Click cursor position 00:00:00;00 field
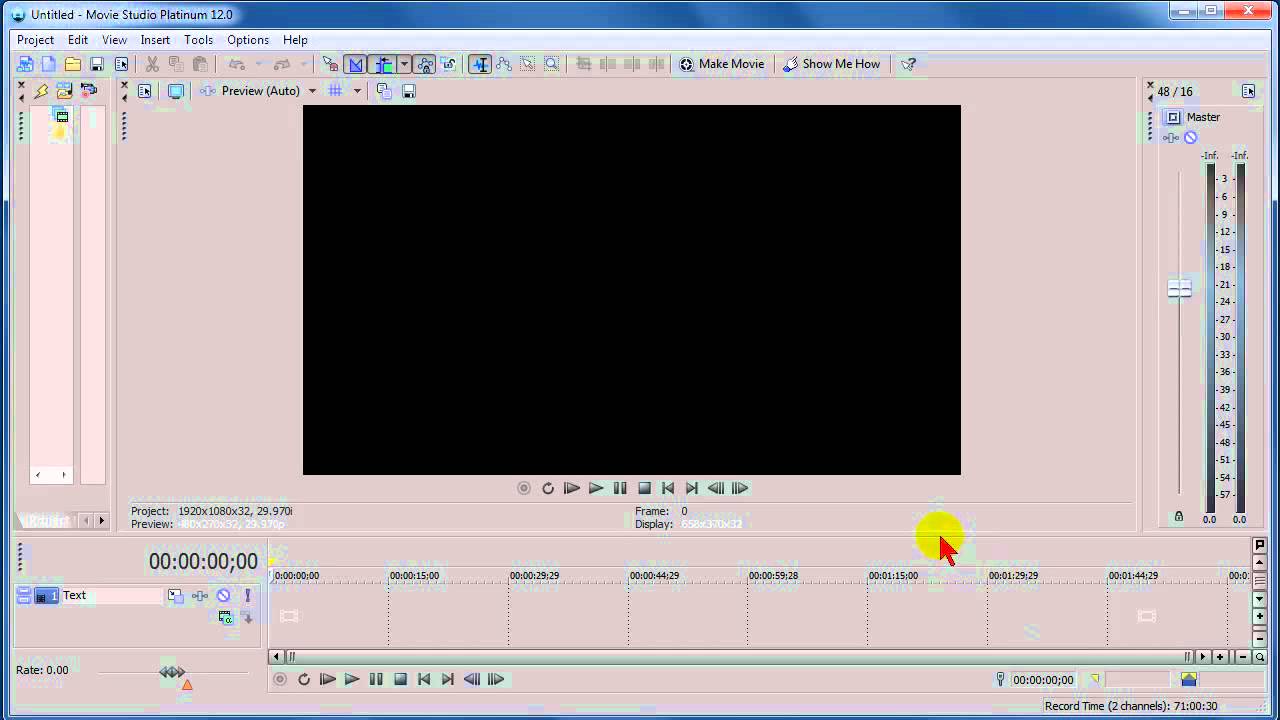 (x=1043, y=680)
